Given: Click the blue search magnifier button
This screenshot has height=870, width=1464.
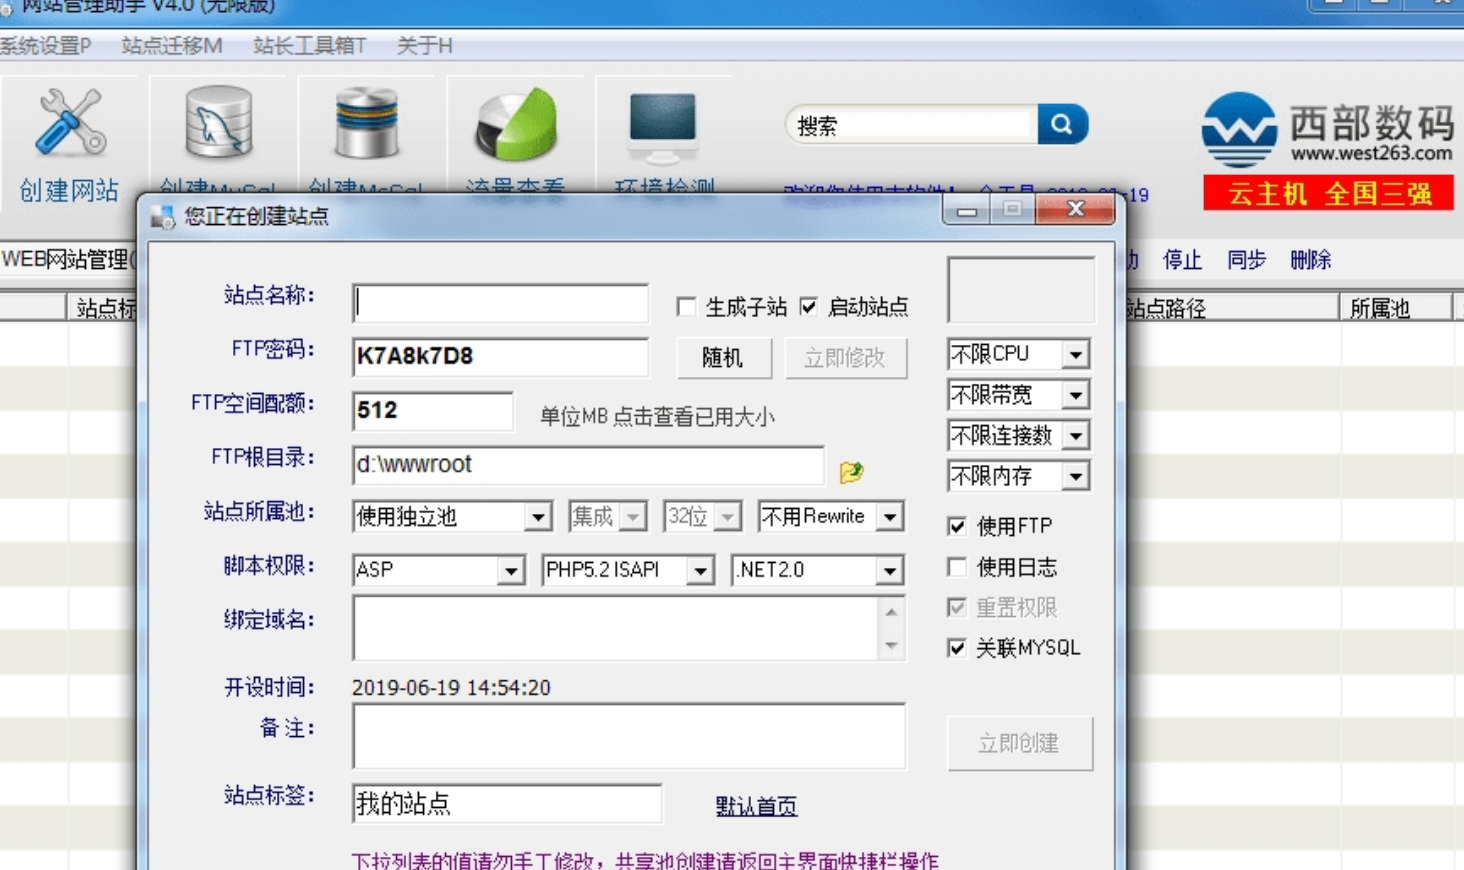Looking at the screenshot, I should 1062,124.
